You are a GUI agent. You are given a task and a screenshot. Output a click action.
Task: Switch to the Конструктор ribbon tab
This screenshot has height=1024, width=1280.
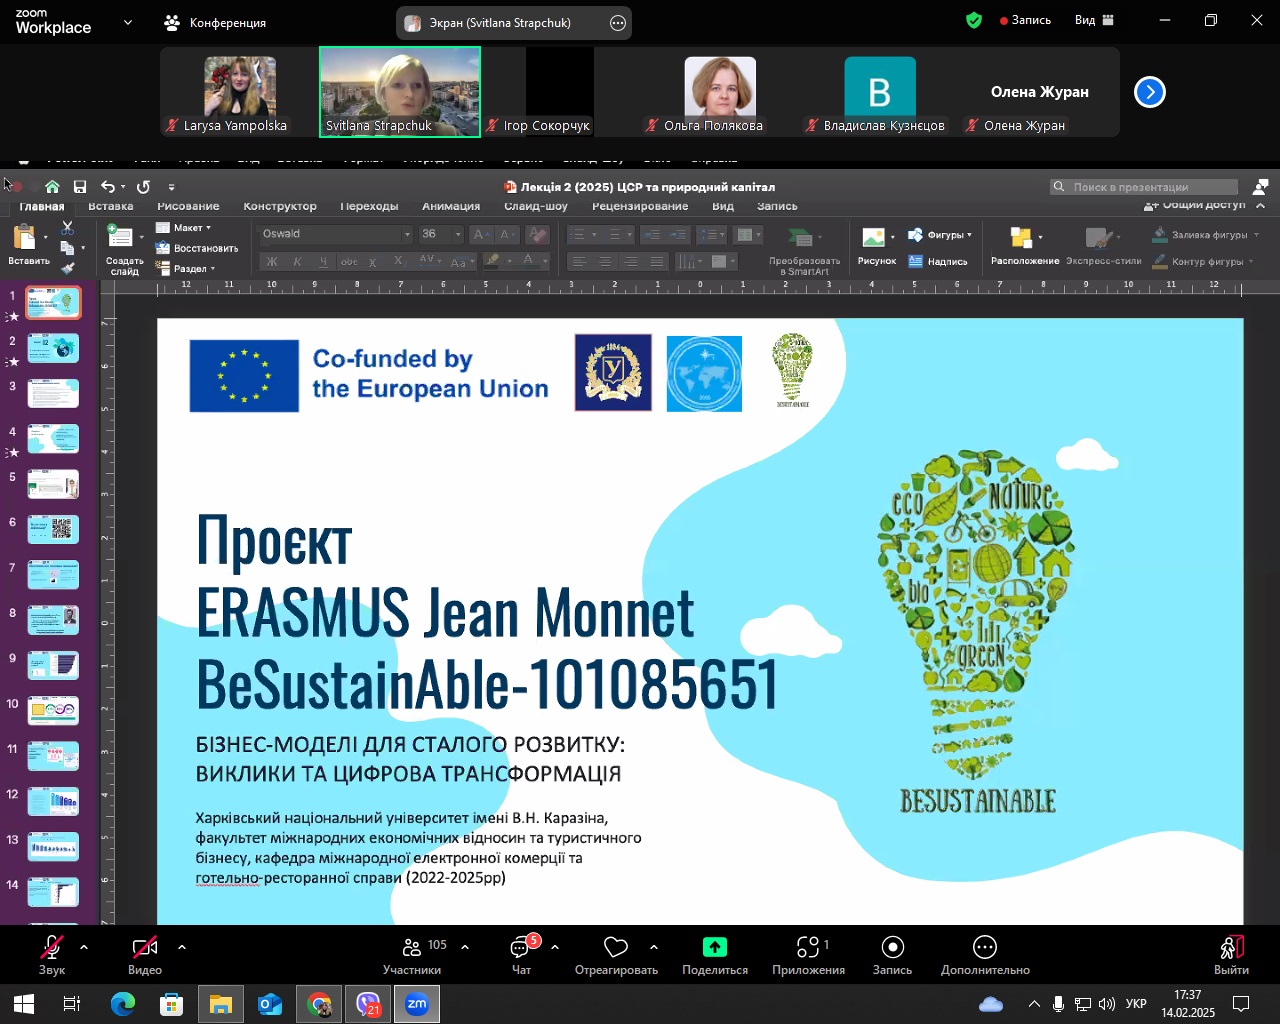point(280,207)
